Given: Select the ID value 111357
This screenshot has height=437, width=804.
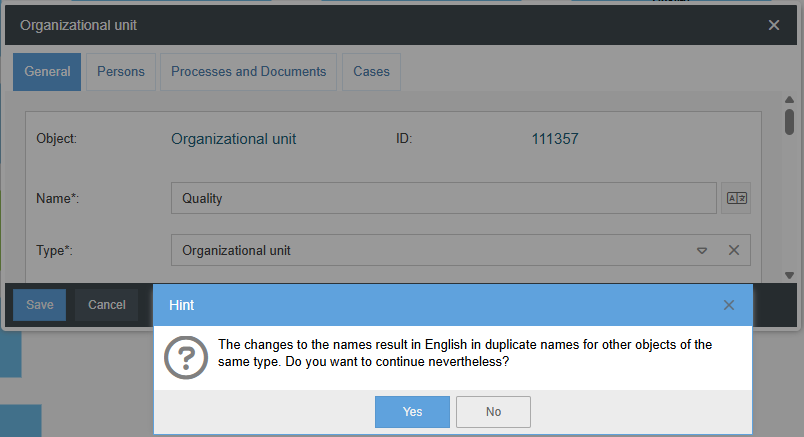Looking at the screenshot, I should coord(555,139).
